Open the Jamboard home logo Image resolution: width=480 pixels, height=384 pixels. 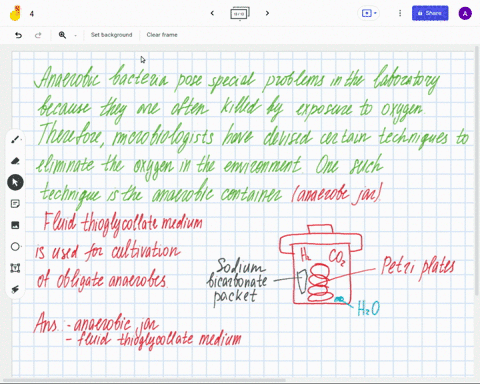coord(15,14)
